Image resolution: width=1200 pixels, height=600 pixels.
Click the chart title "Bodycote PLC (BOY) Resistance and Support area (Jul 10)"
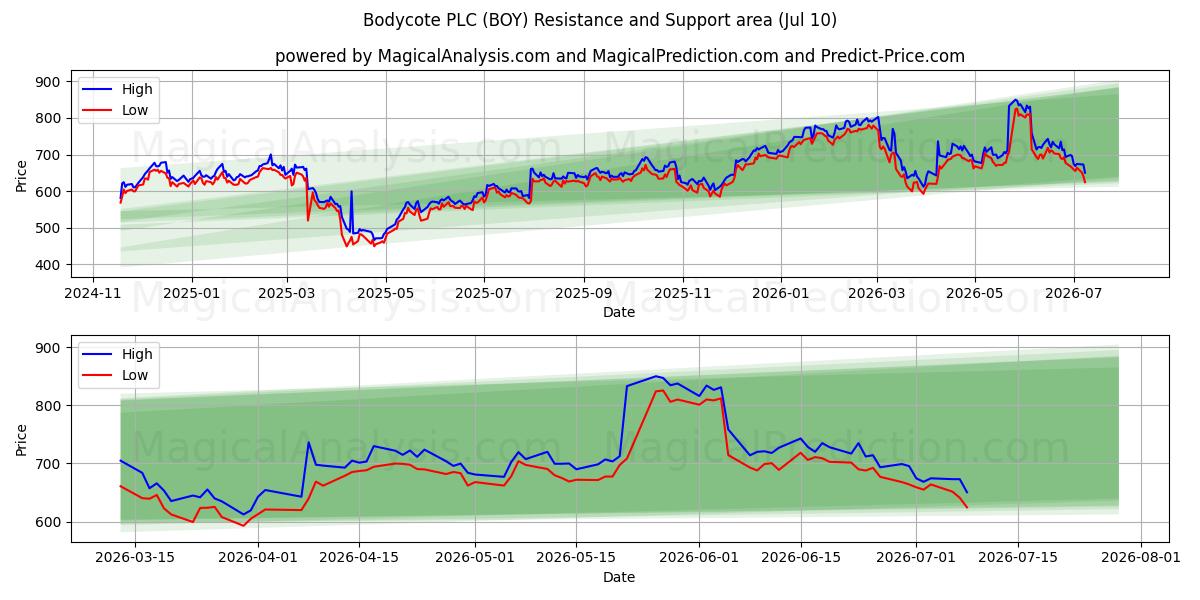point(600,20)
